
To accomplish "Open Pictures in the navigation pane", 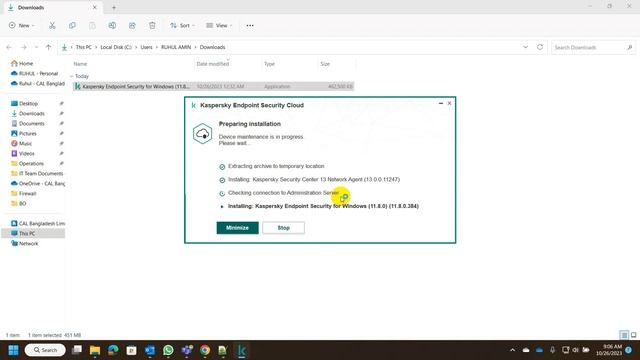I will click(24, 133).
